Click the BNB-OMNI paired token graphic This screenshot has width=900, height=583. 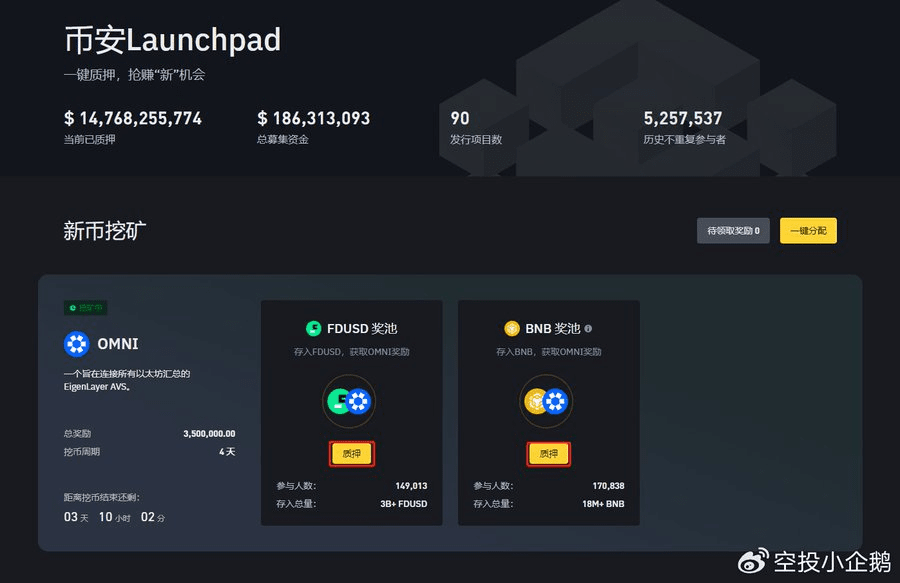coord(546,401)
